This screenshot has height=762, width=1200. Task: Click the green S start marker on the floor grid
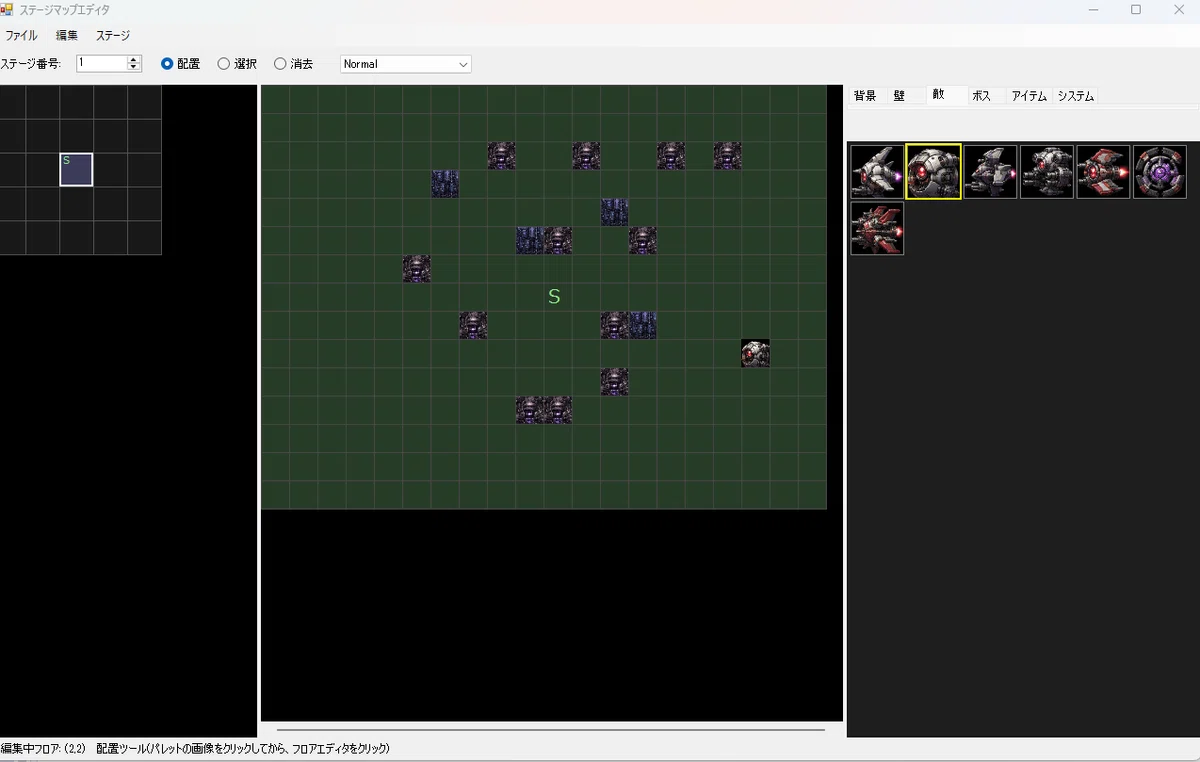pyautogui.click(x=554, y=297)
